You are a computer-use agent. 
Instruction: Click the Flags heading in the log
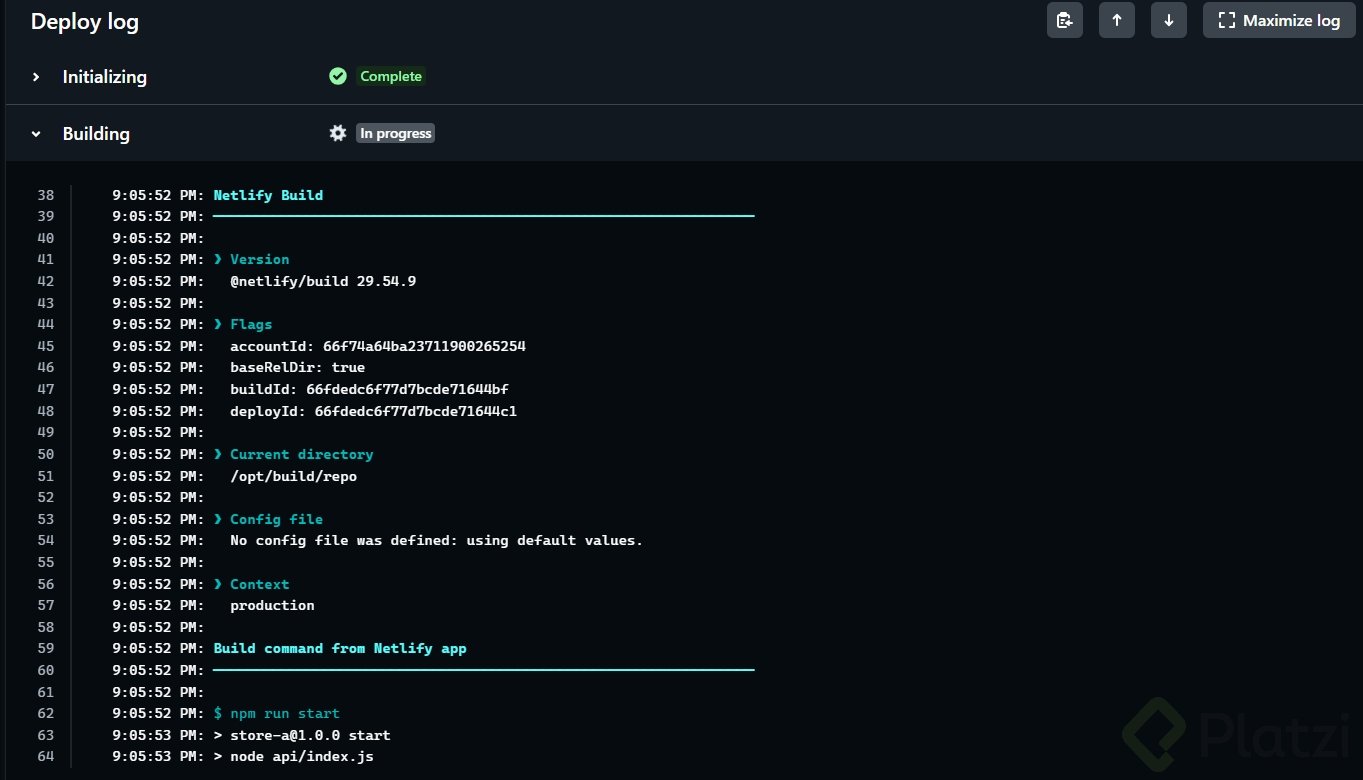pos(251,325)
